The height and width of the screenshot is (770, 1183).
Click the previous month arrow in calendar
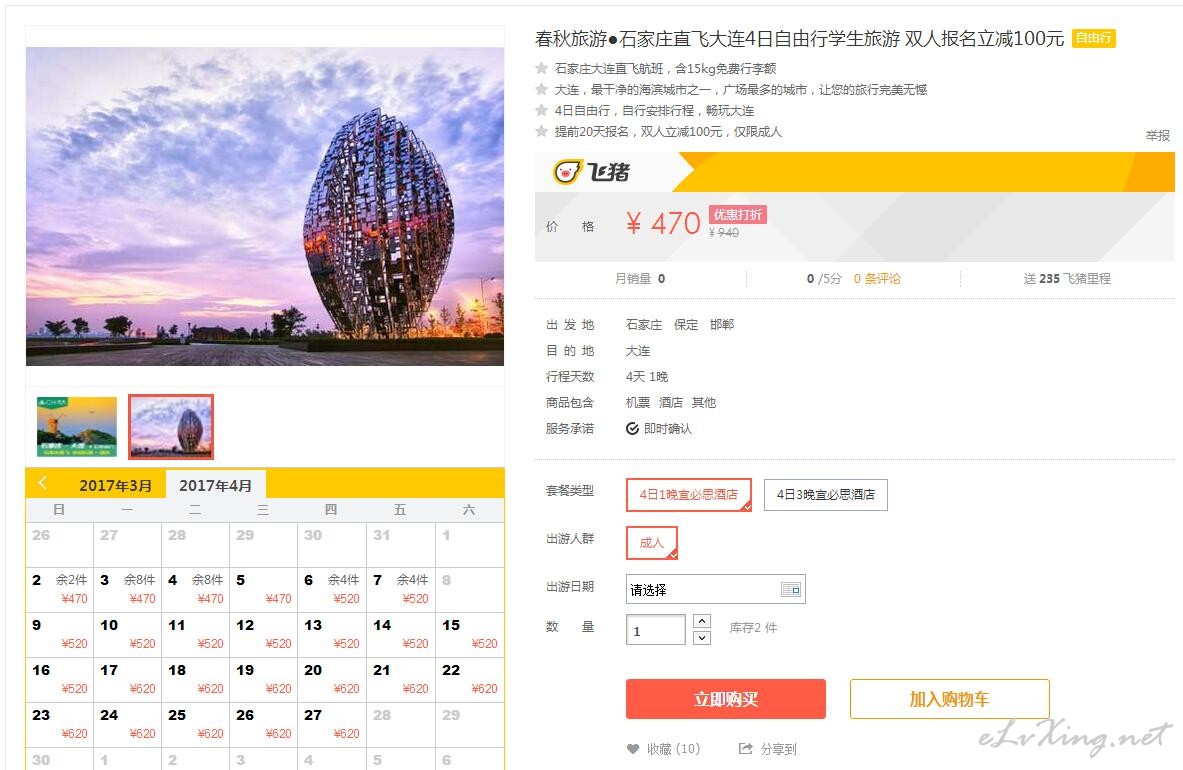43,483
